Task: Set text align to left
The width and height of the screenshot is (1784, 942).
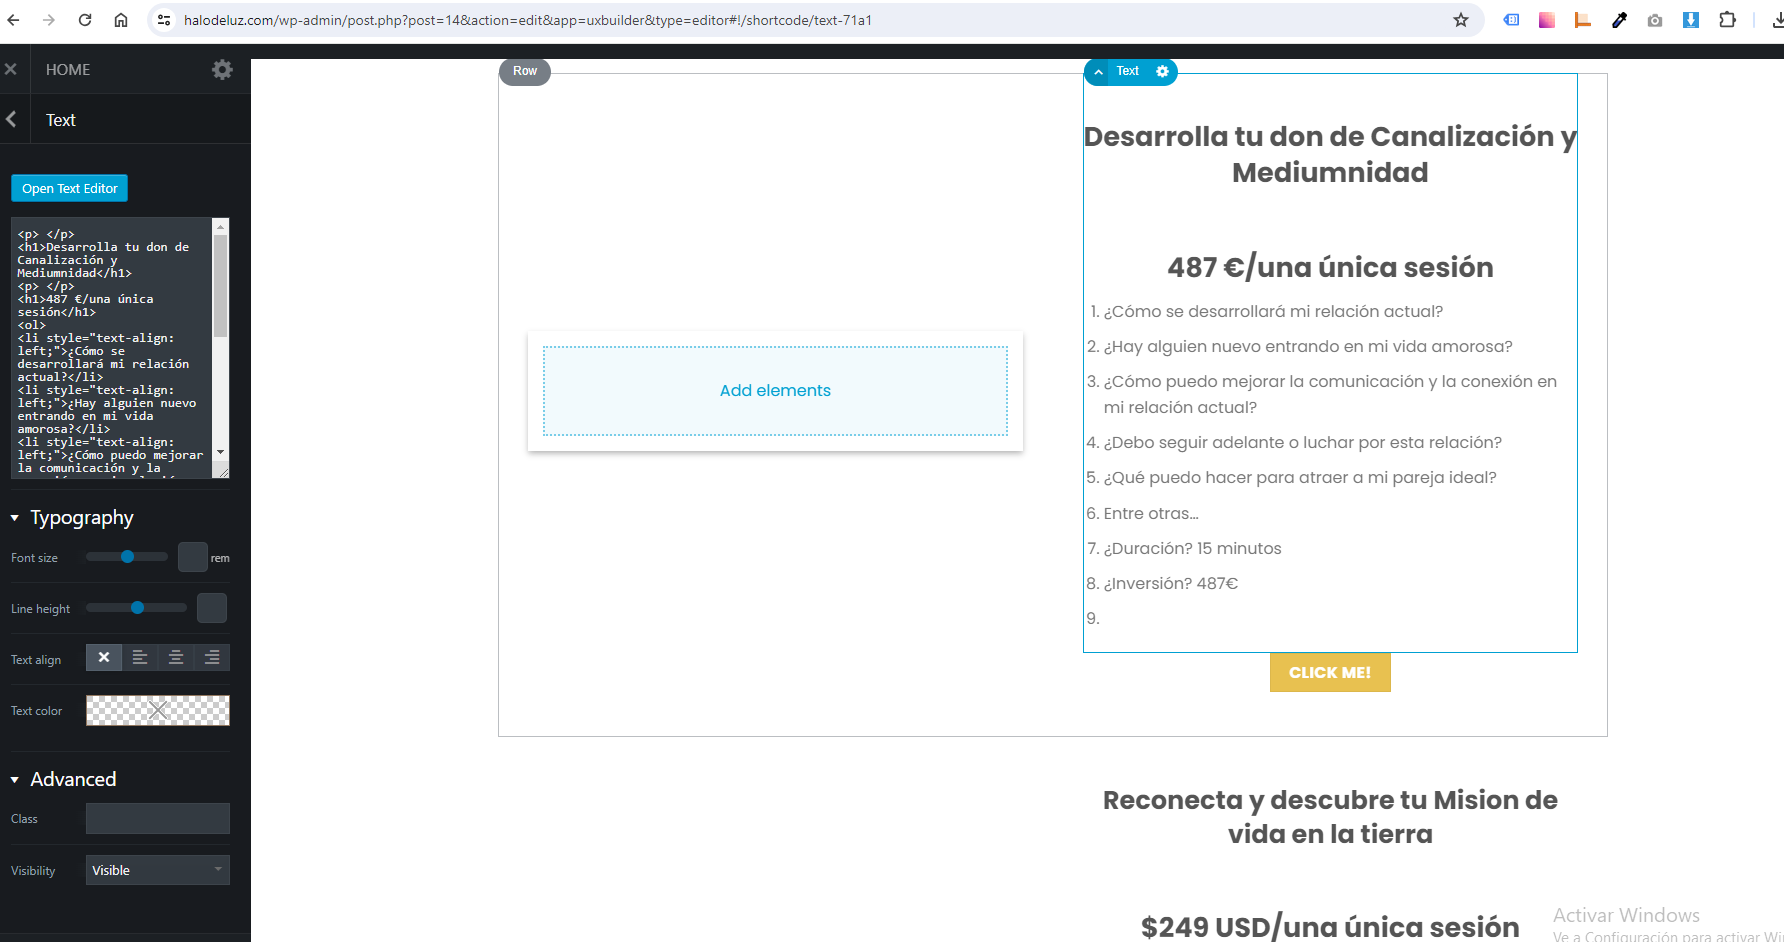Action: [x=140, y=657]
